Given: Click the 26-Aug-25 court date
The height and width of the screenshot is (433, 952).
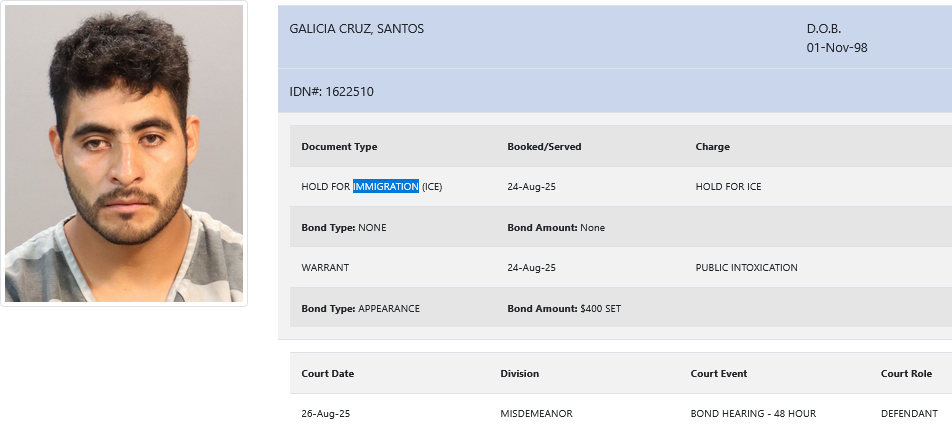Looking at the screenshot, I should point(325,414).
